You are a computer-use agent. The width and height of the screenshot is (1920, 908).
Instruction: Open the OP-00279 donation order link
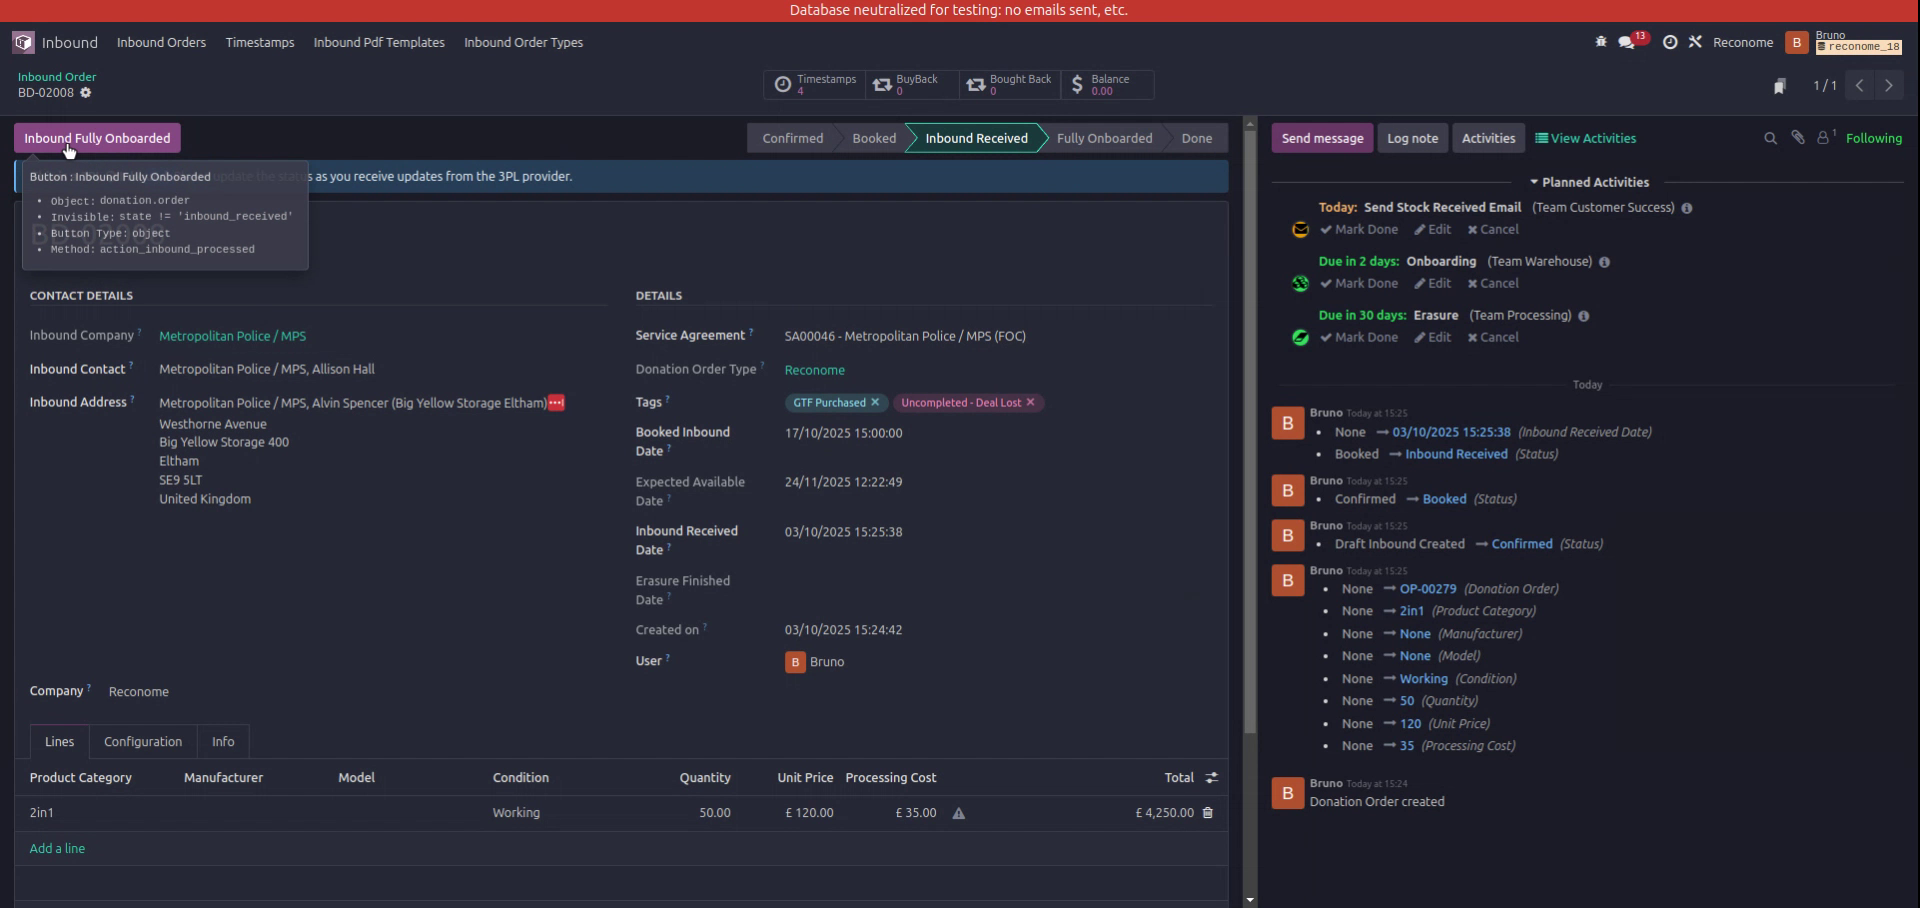click(1427, 589)
